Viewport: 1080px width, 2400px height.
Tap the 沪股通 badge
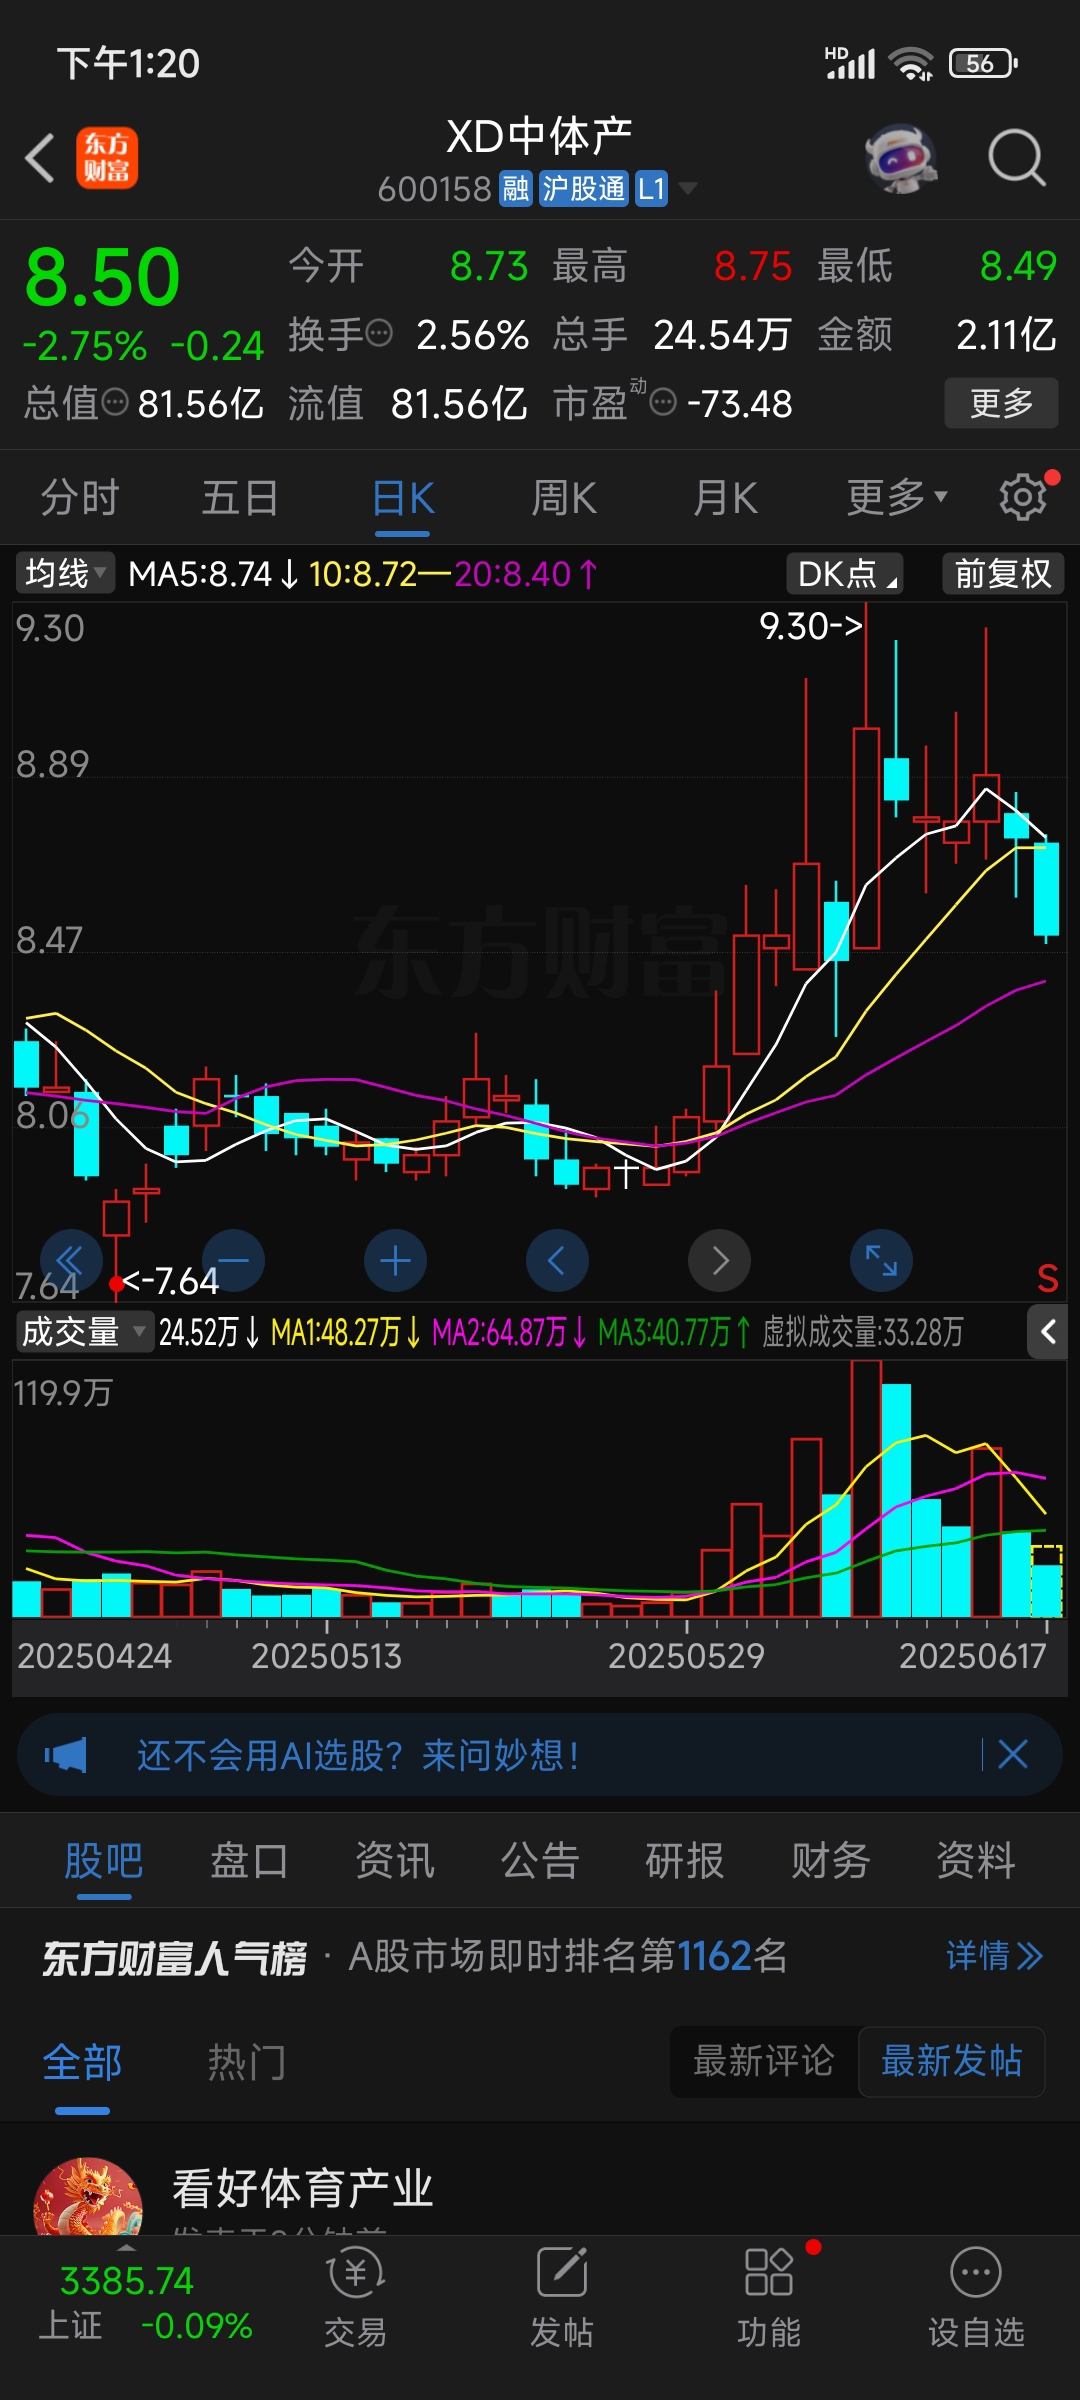[584, 188]
